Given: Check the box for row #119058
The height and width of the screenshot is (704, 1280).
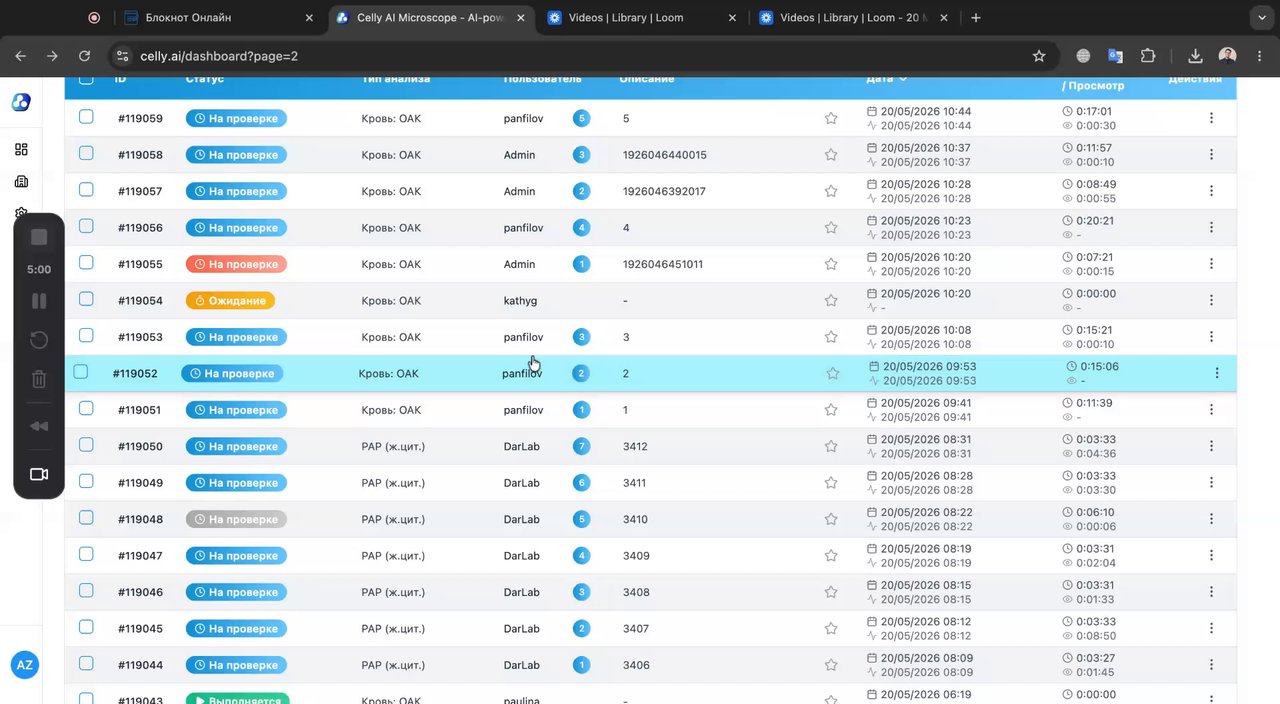Looking at the screenshot, I should (x=86, y=153).
